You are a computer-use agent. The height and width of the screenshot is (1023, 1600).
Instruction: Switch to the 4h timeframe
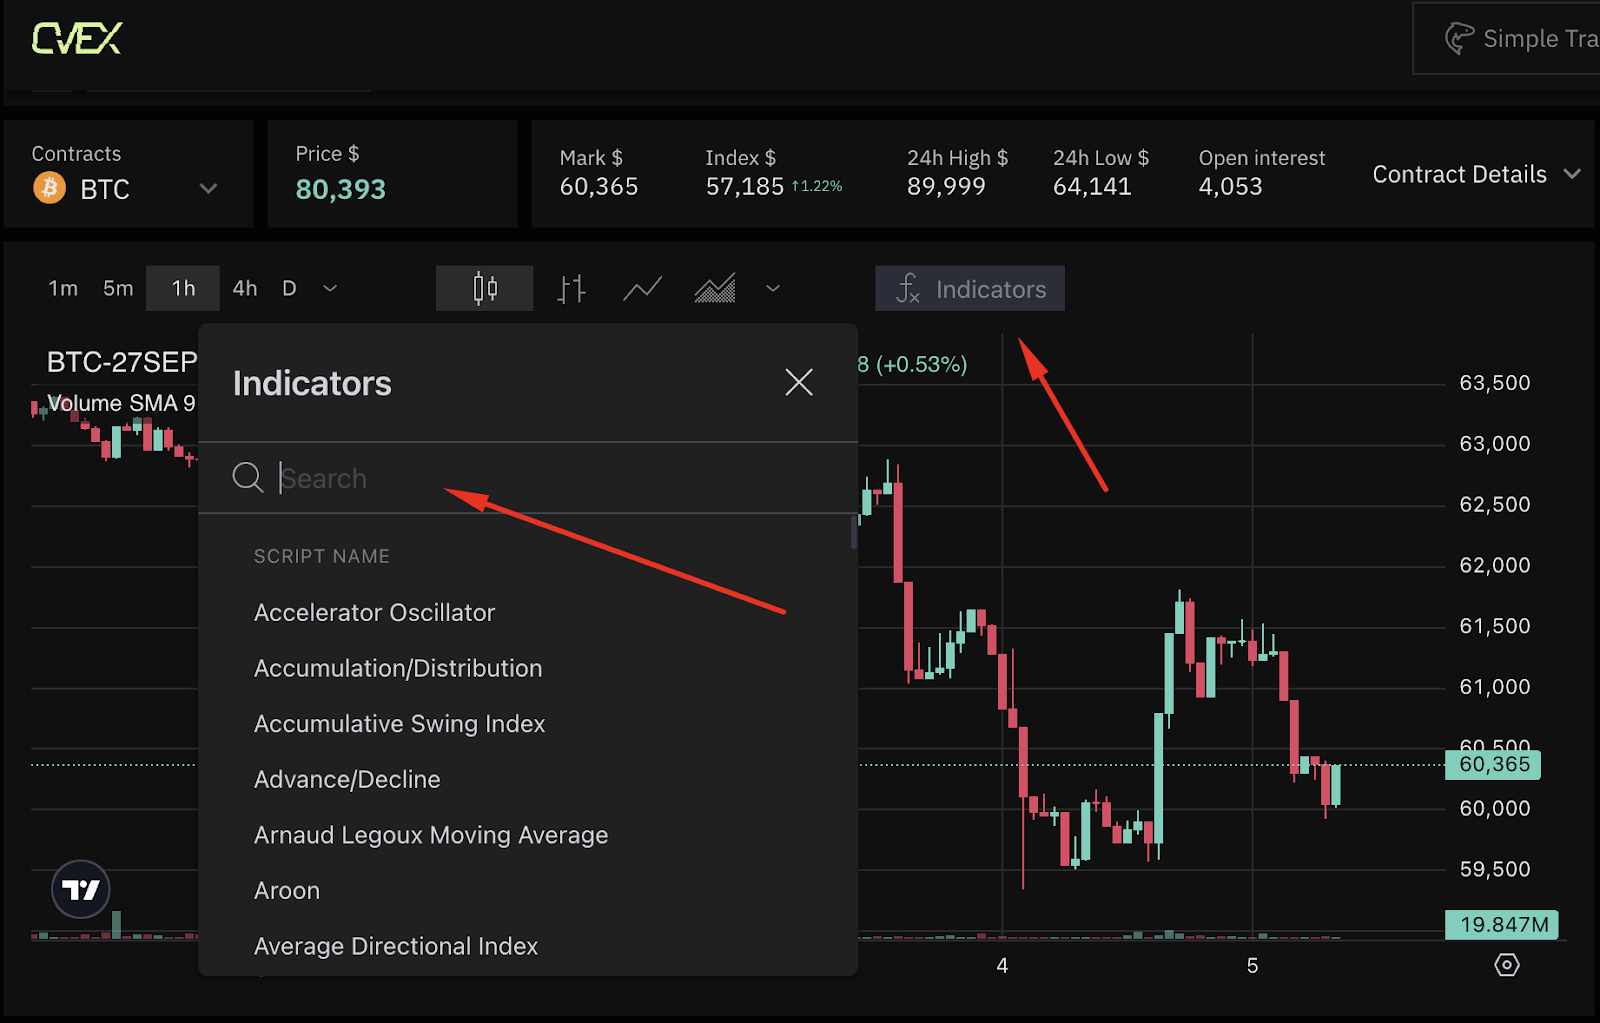pyautogui.click(x=245, y=289)
